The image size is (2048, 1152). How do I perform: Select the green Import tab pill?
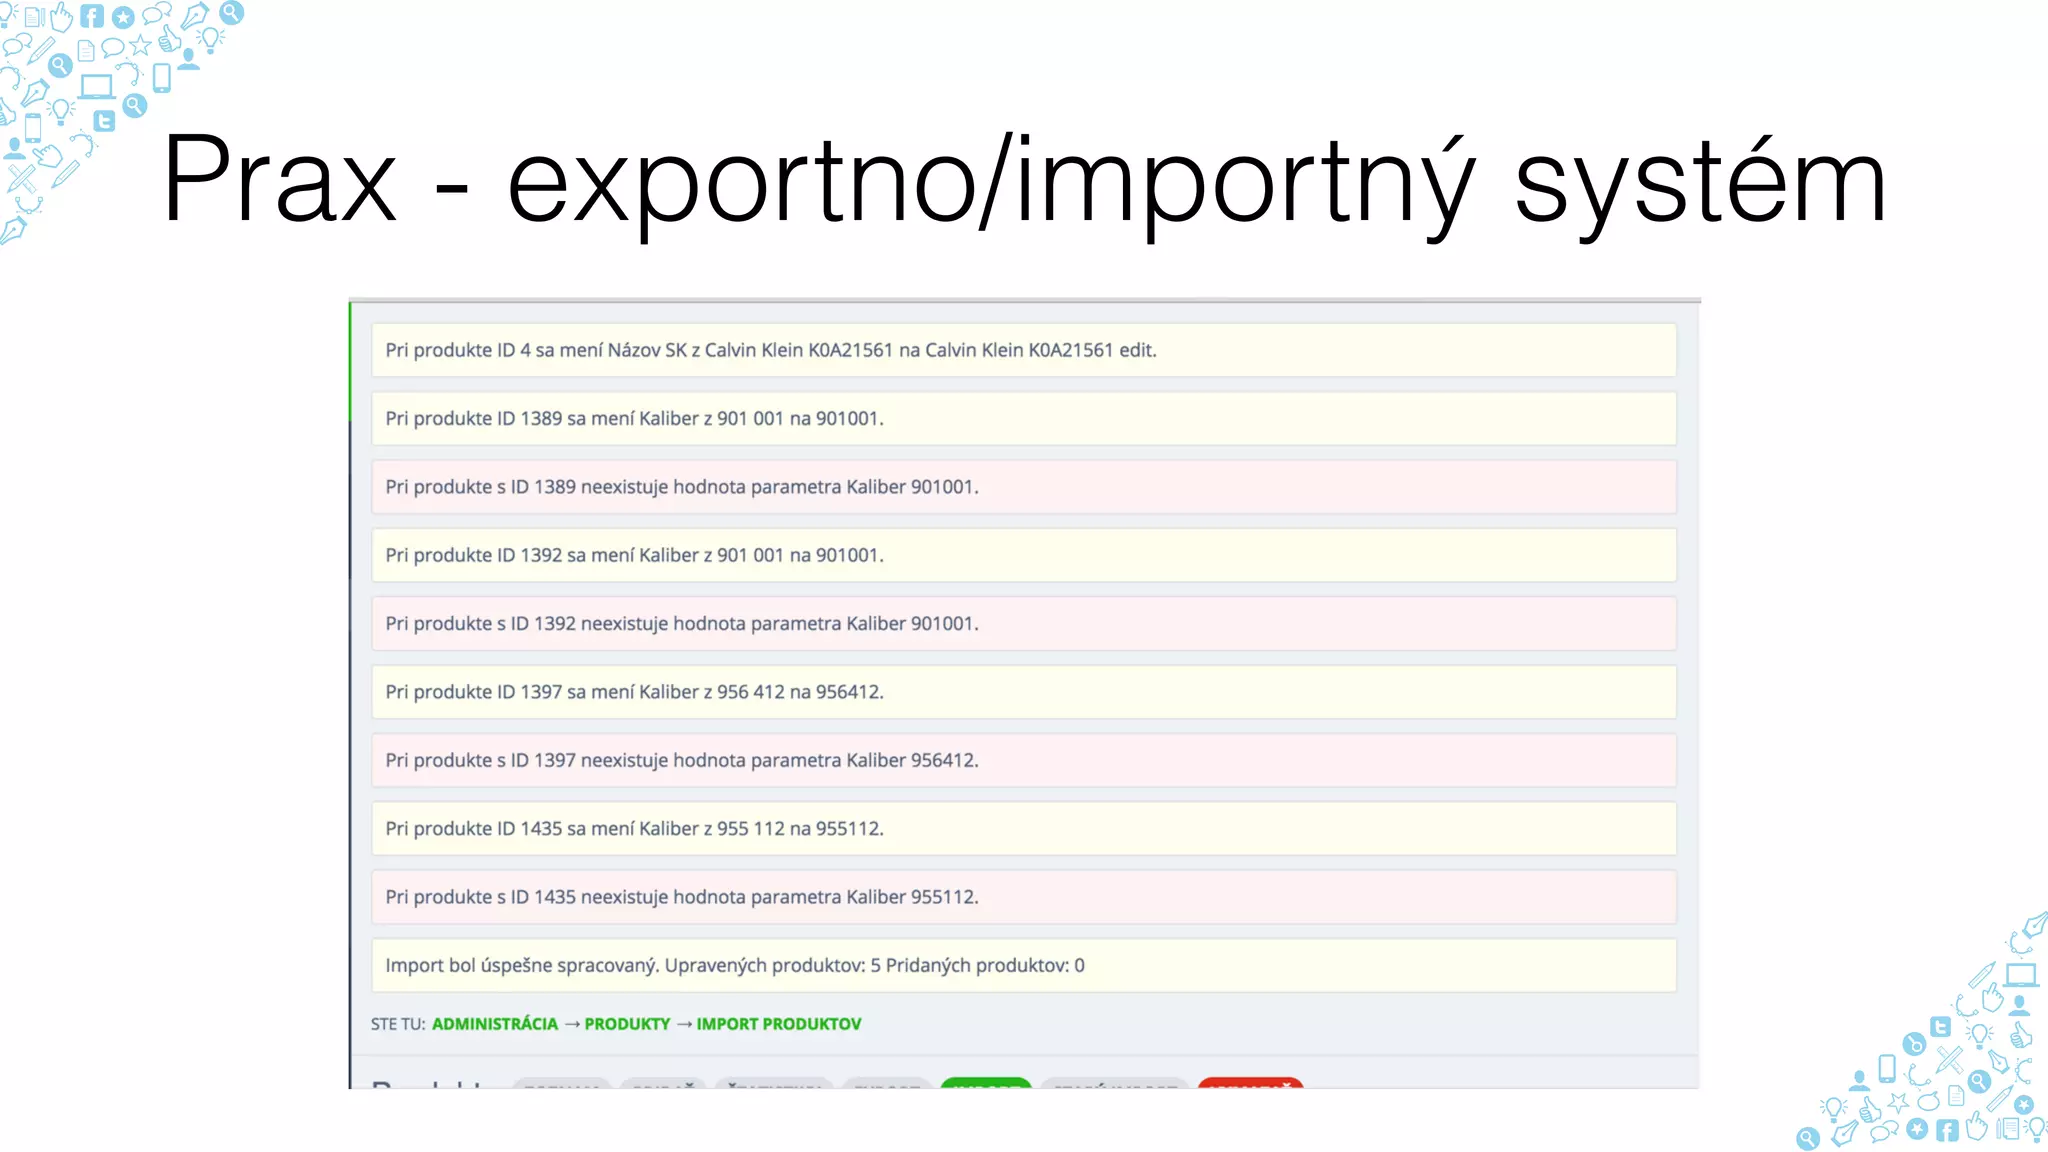click(x=985, y=1084)
